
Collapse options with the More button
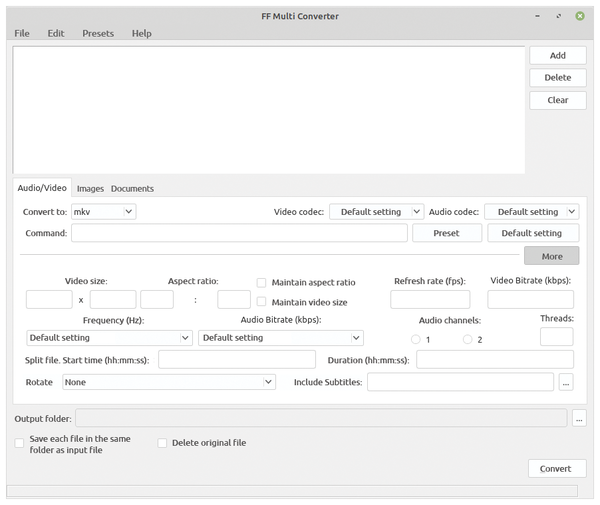click(551, 256)
